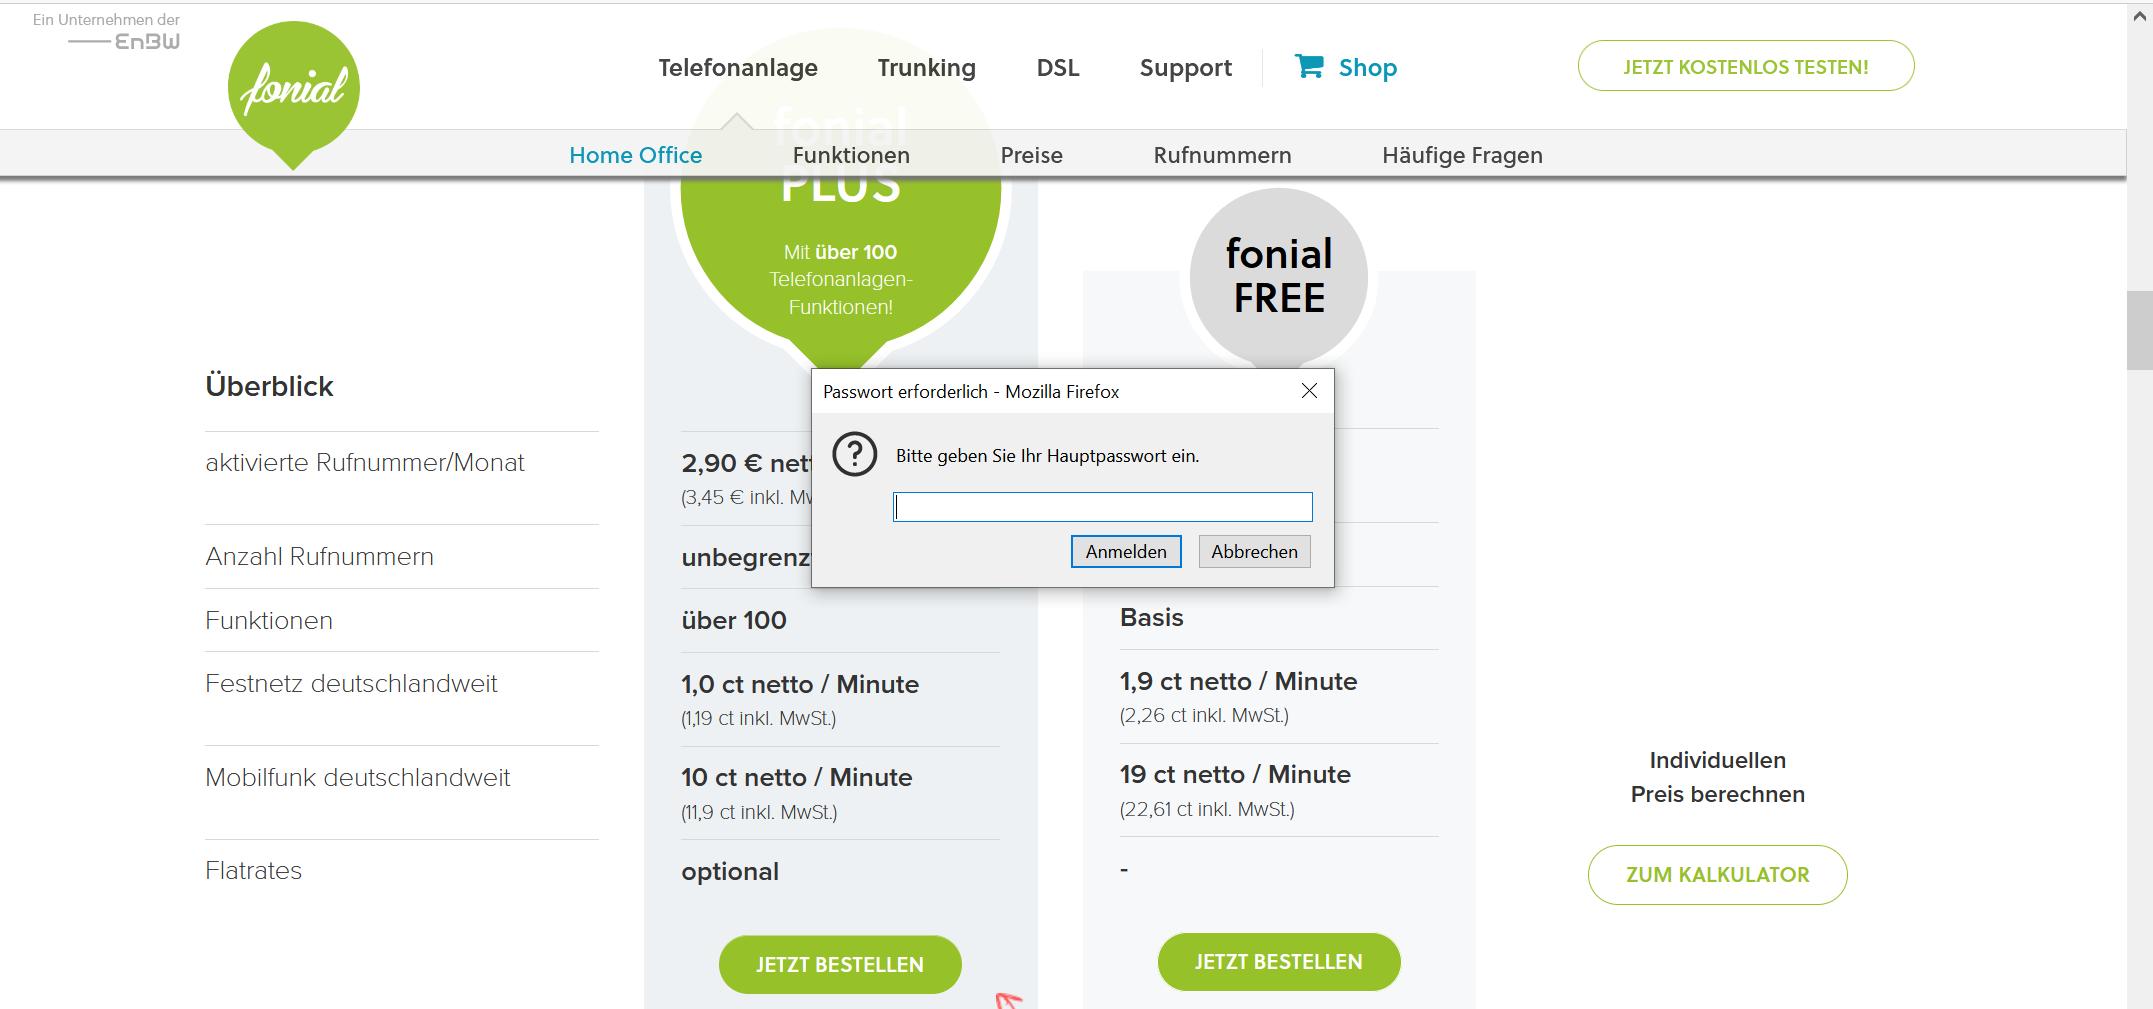Image resolution: width=2153 pixels, height=1009 pixels.
Task: Open the Support menu
Action: click(x=1185, y=67)
